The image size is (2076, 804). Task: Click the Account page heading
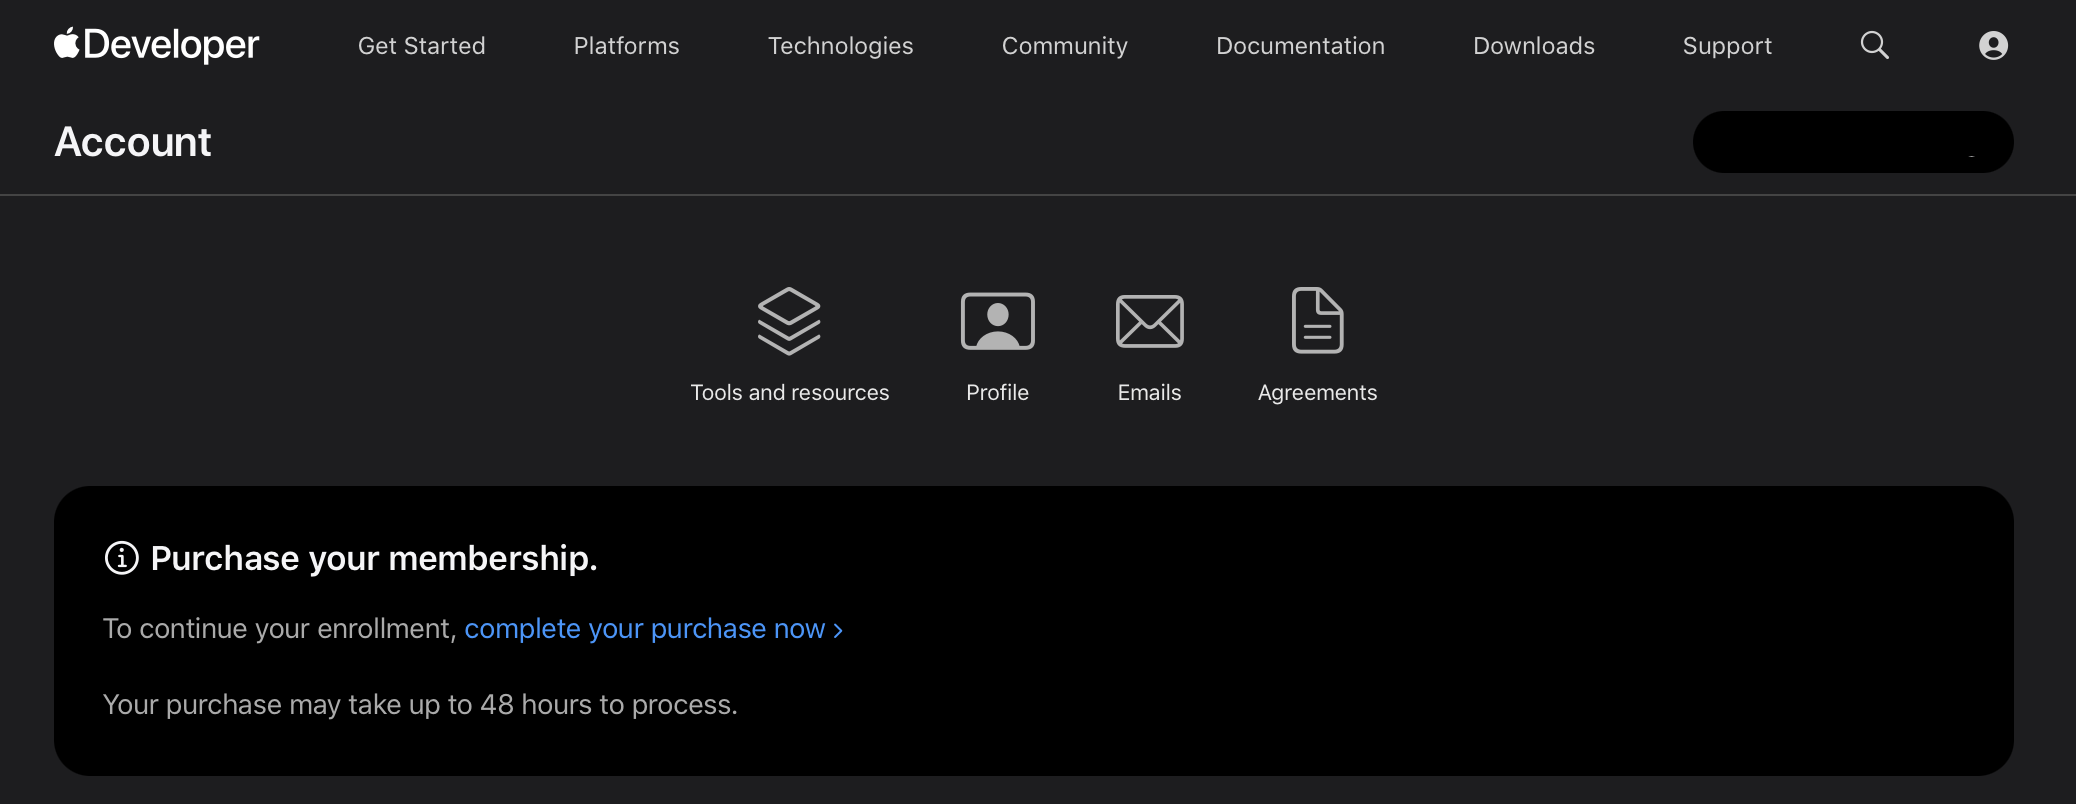(x=133, y=142)
